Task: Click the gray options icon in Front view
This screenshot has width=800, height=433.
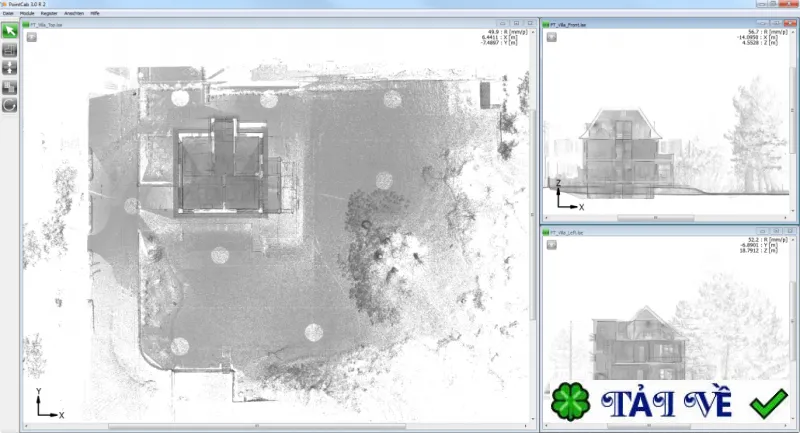Action: [x=552, y=37]
